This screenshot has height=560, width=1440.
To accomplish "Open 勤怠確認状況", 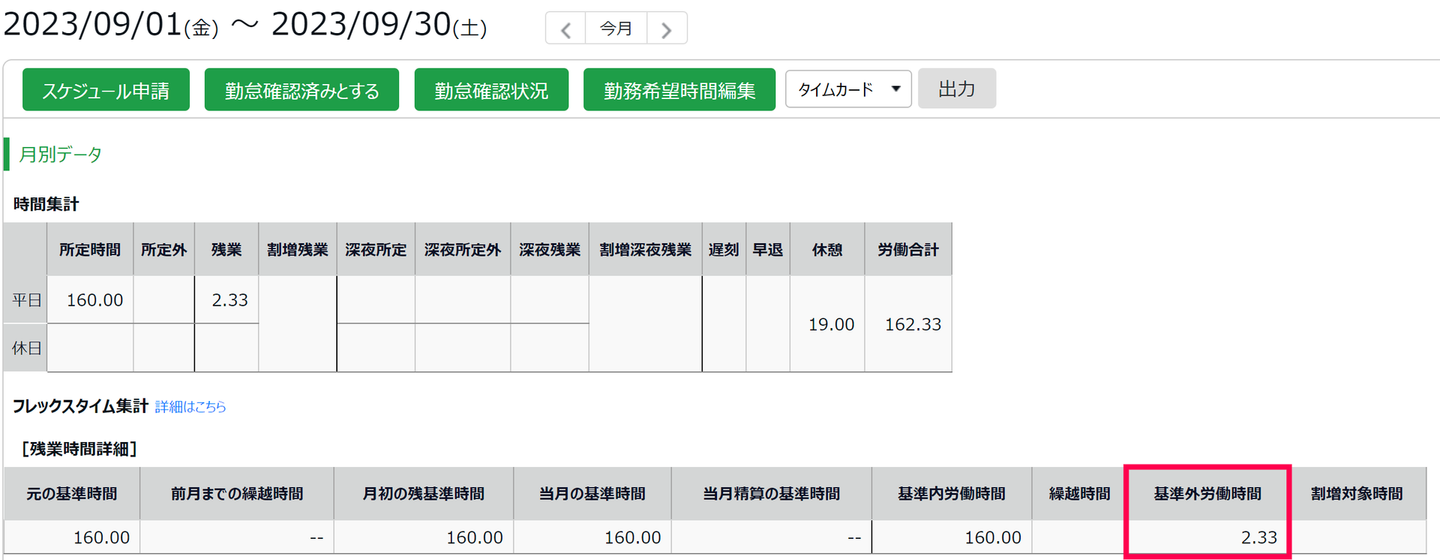I will [491, 90].
